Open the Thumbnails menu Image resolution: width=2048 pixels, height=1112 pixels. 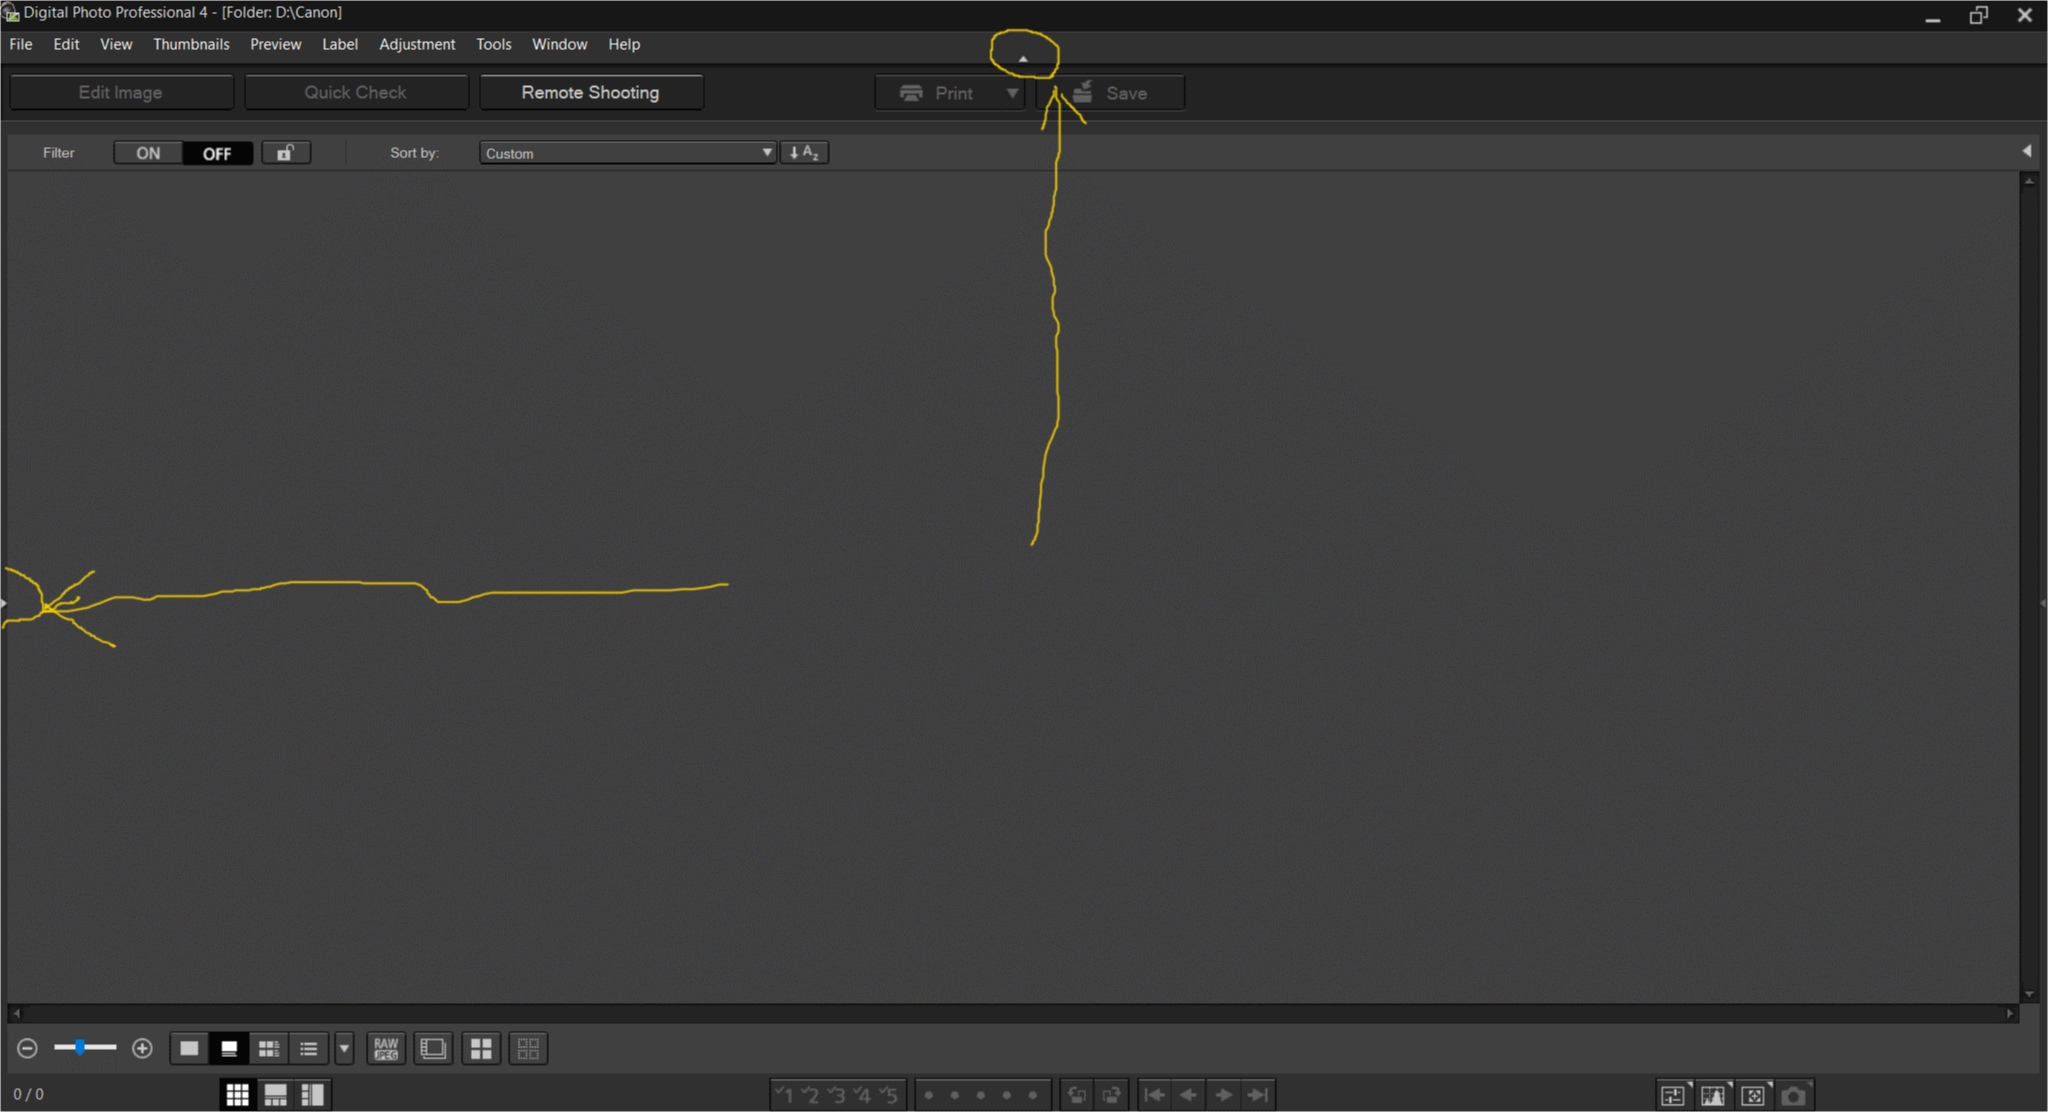[x=191, y=44]
